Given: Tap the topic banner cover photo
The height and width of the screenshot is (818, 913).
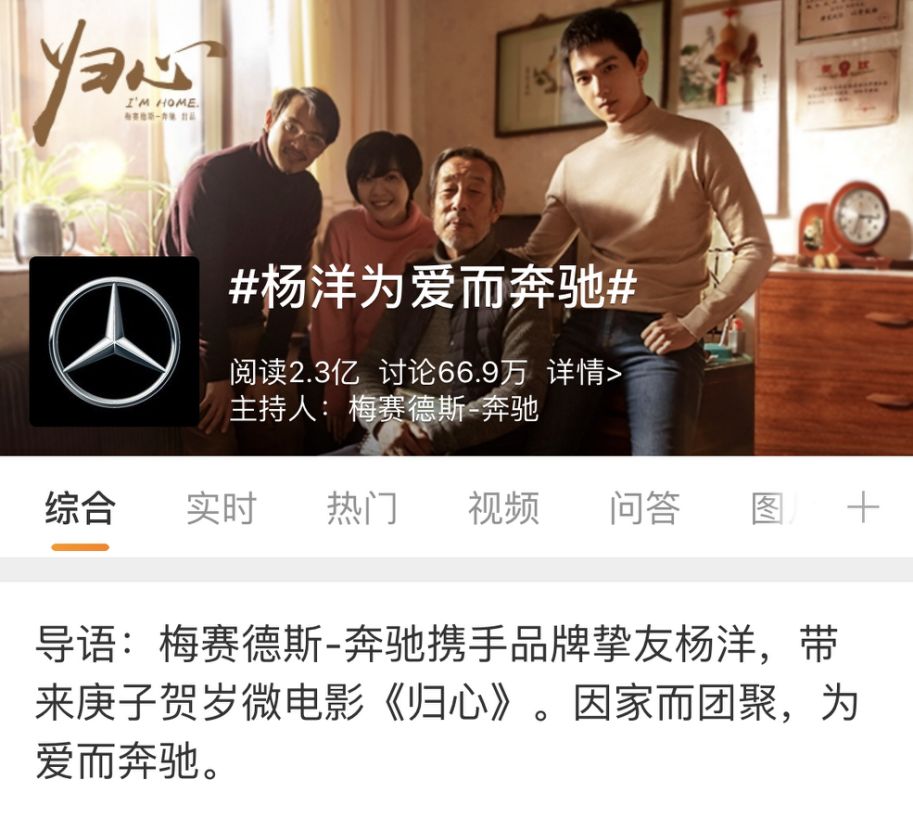Looking at the screenshot, I should 456,228.
